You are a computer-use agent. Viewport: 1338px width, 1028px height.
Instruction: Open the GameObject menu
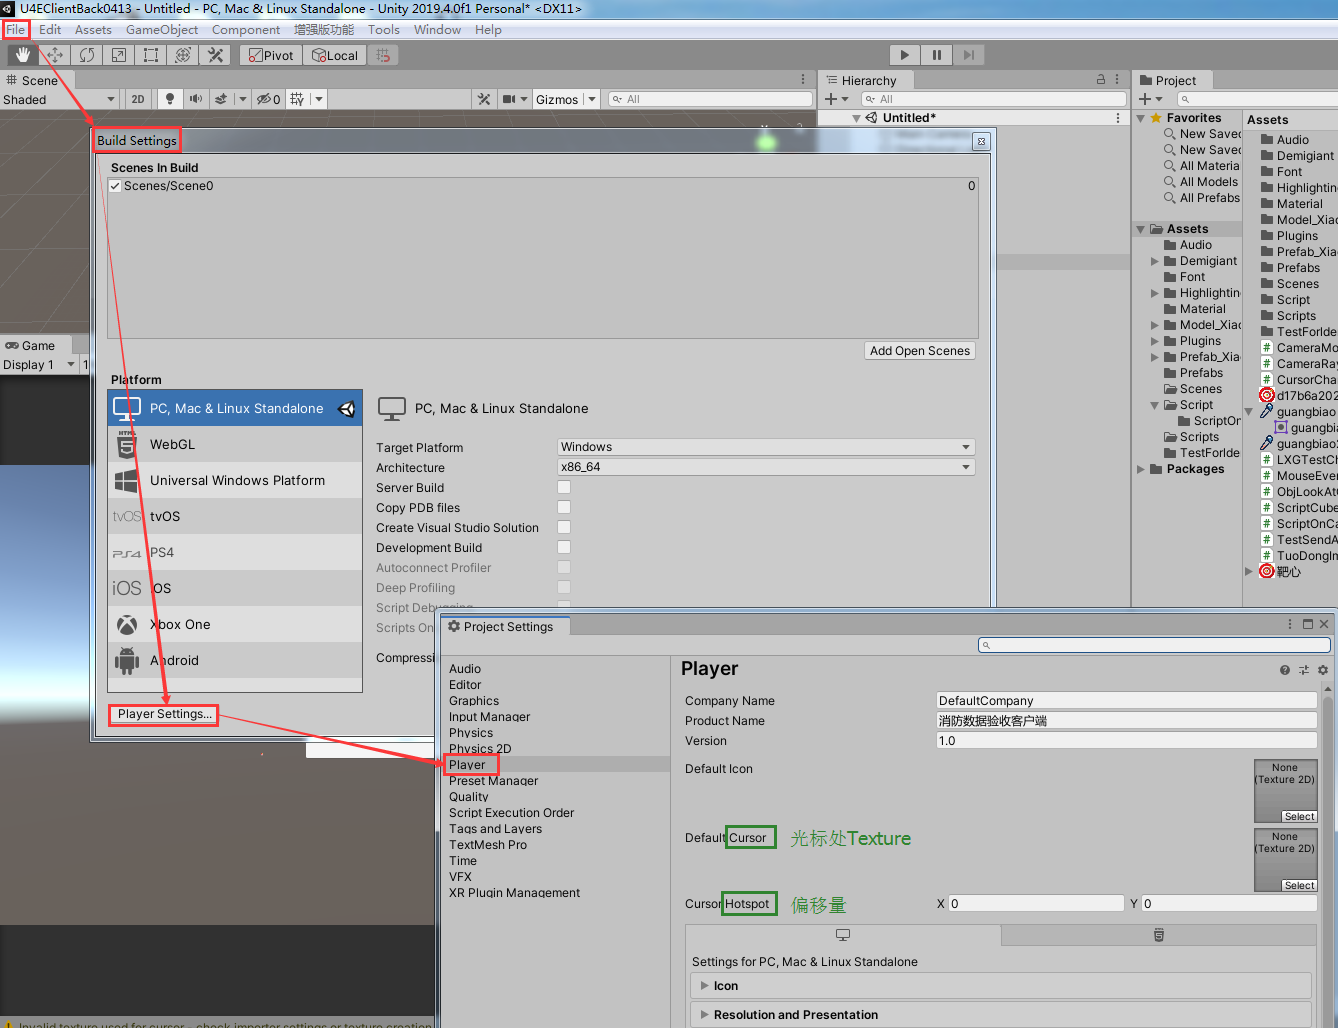162,30
